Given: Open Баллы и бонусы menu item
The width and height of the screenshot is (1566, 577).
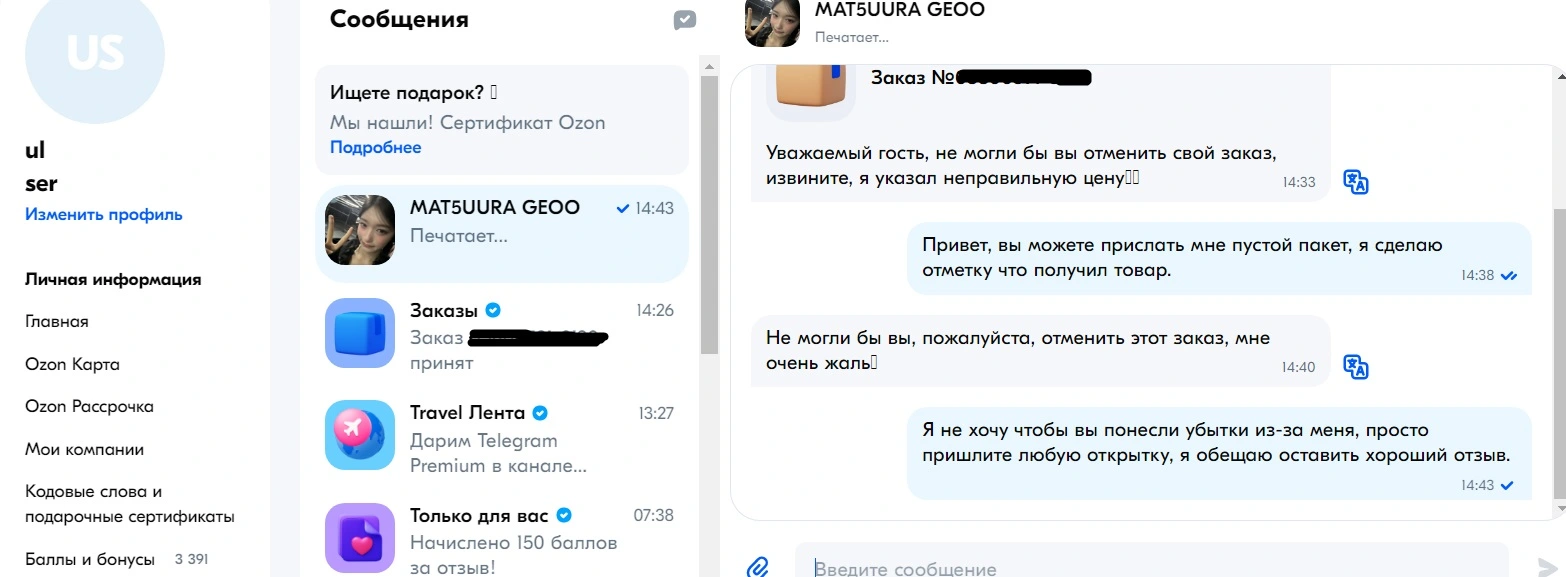Looking at the screenshot, I should coord(90,559).
